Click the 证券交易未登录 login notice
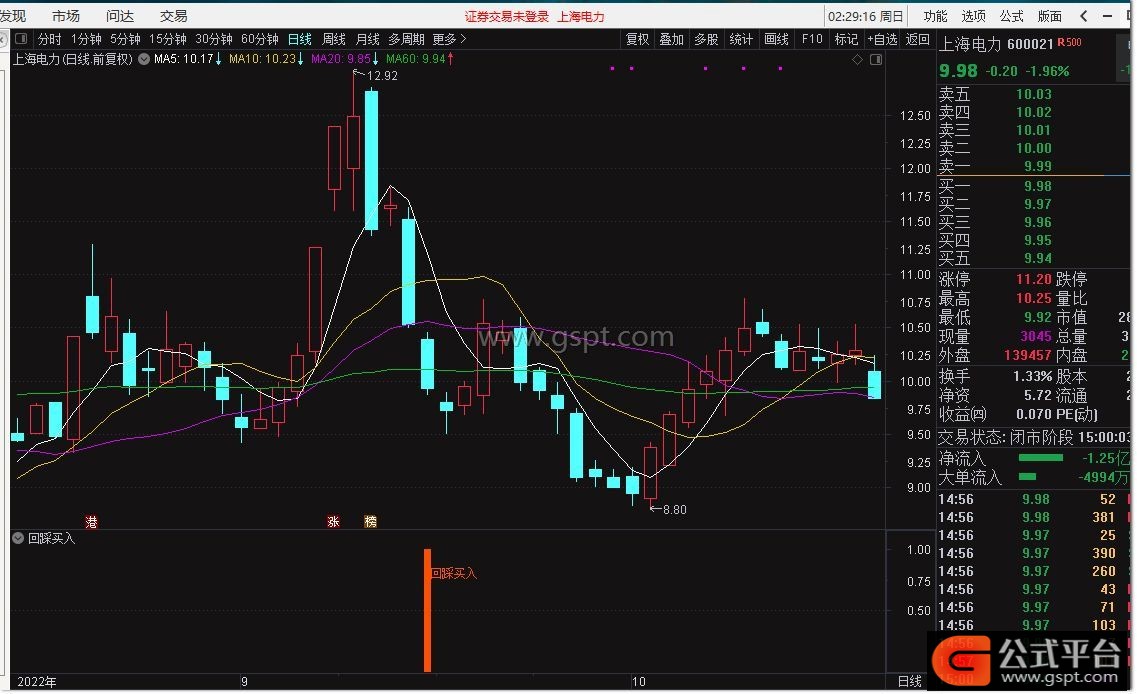This screenshot has height=694, width=1137. (507, 17)
